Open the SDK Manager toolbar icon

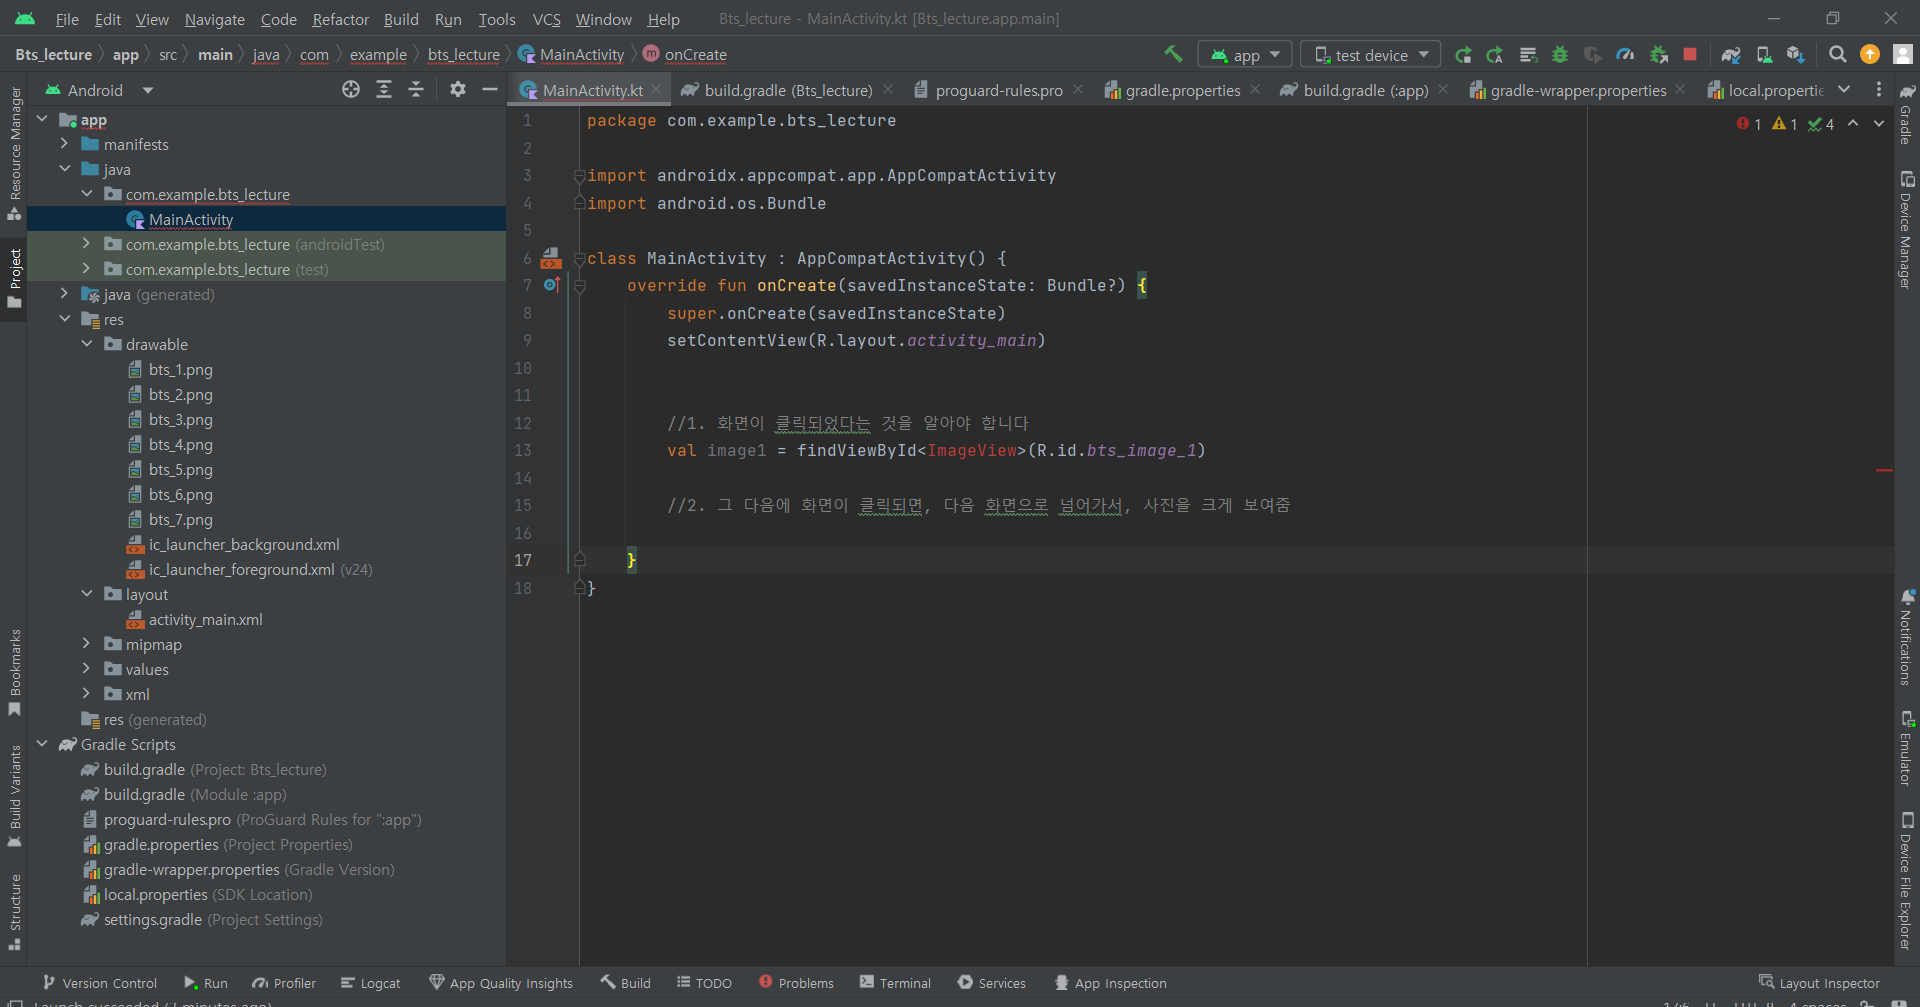[1796, 55]
